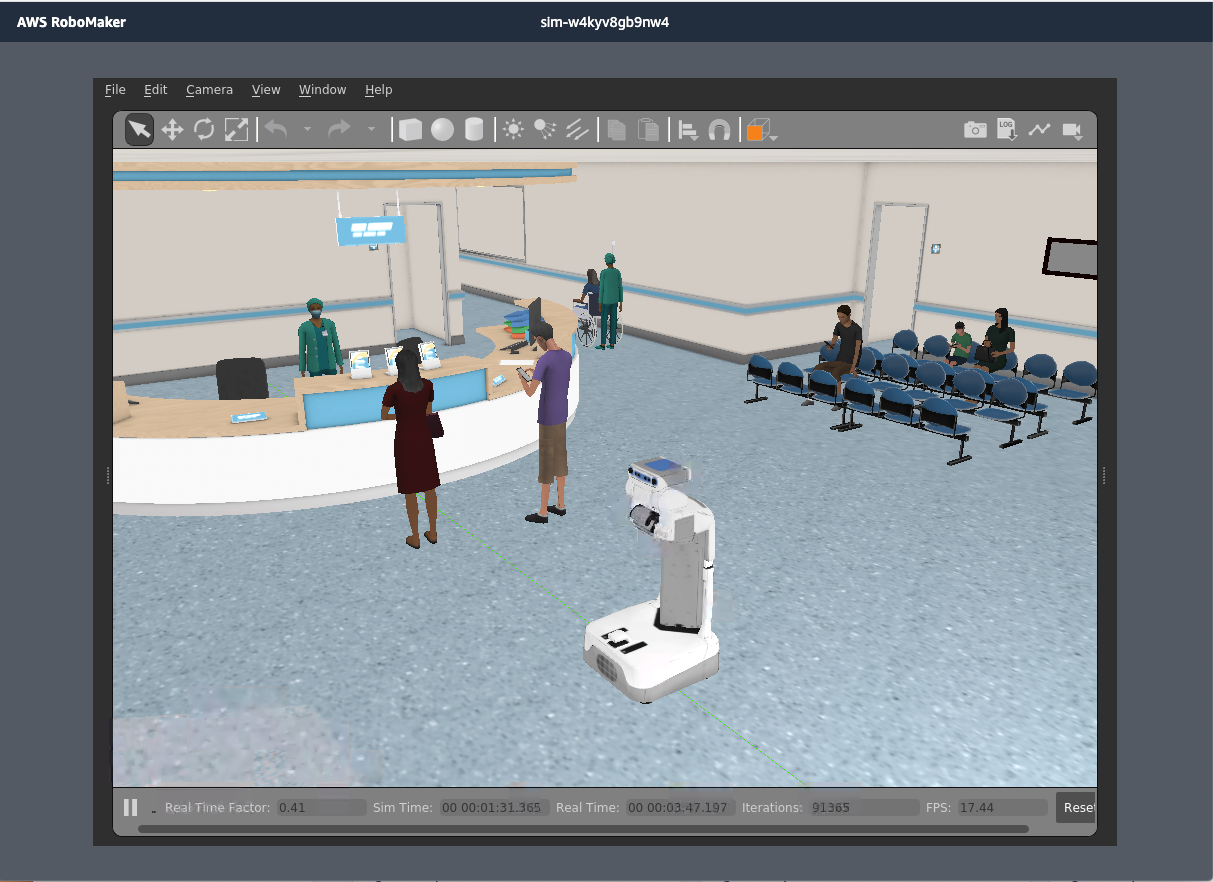
Task: Open the Help menu
Action: coord(378,90)
